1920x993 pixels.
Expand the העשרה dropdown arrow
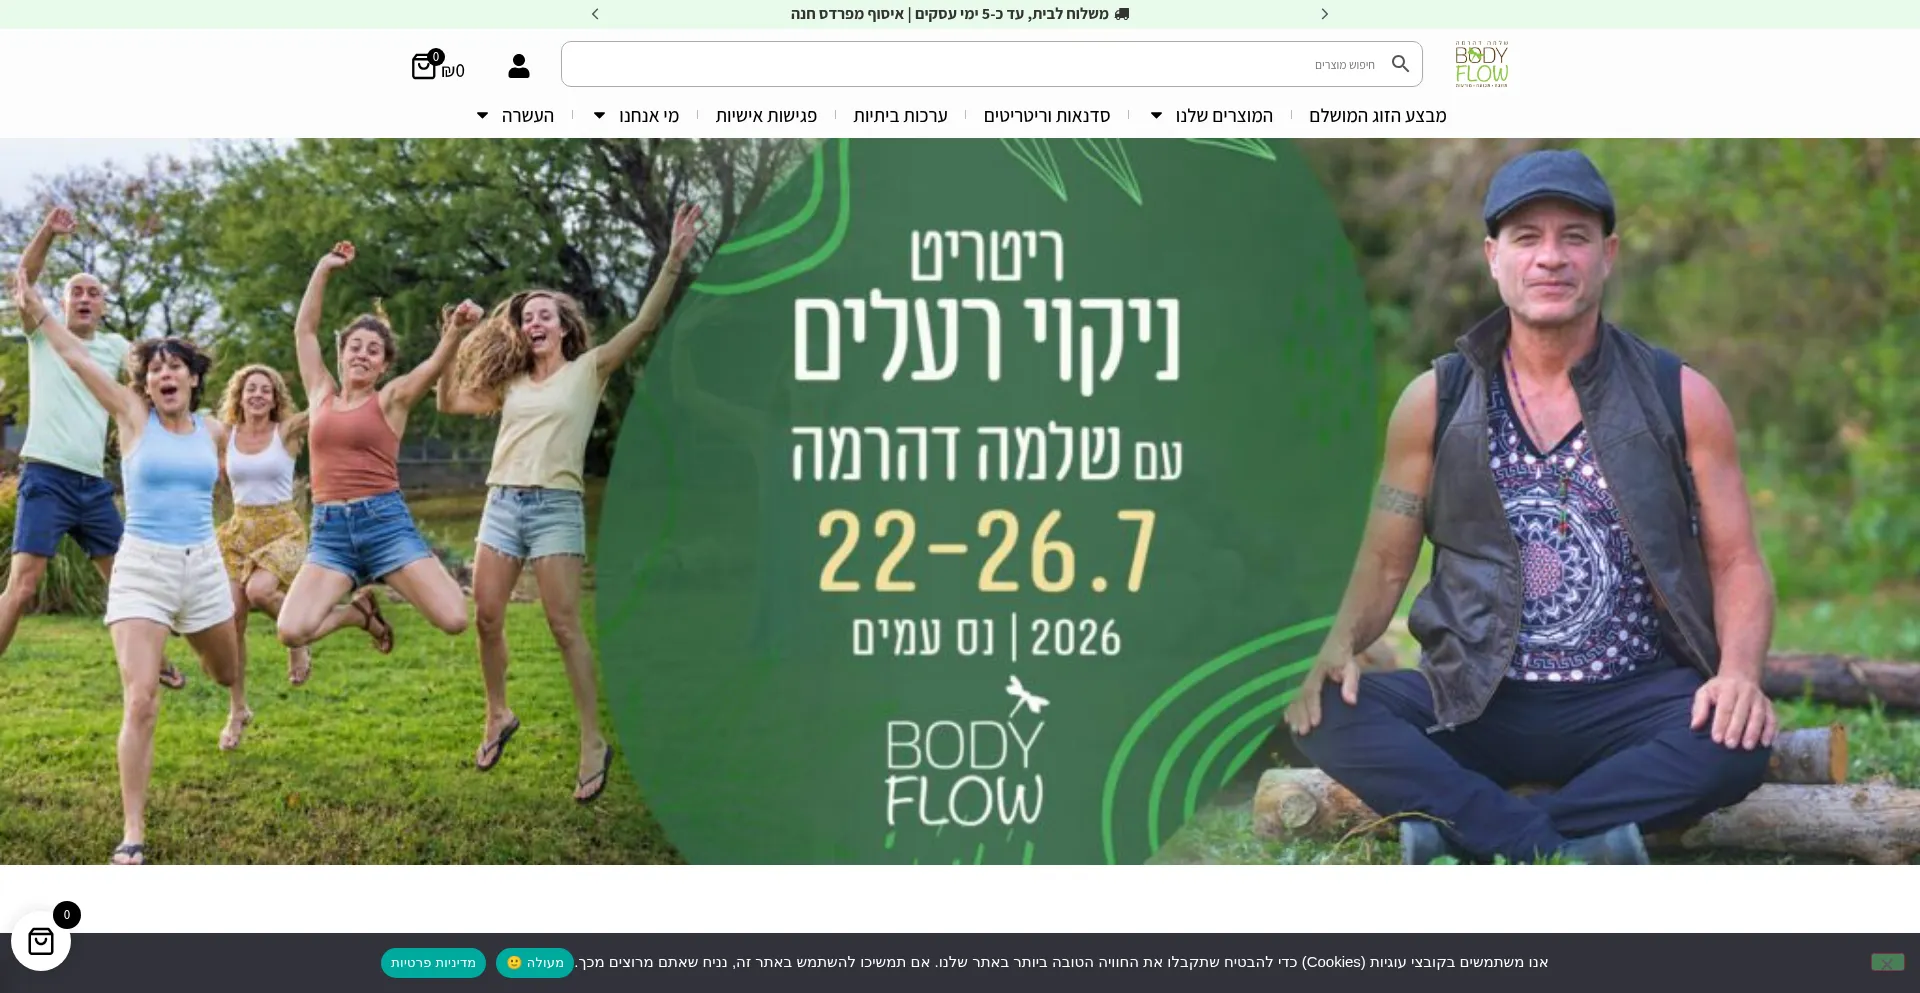(x=482, y=116)
